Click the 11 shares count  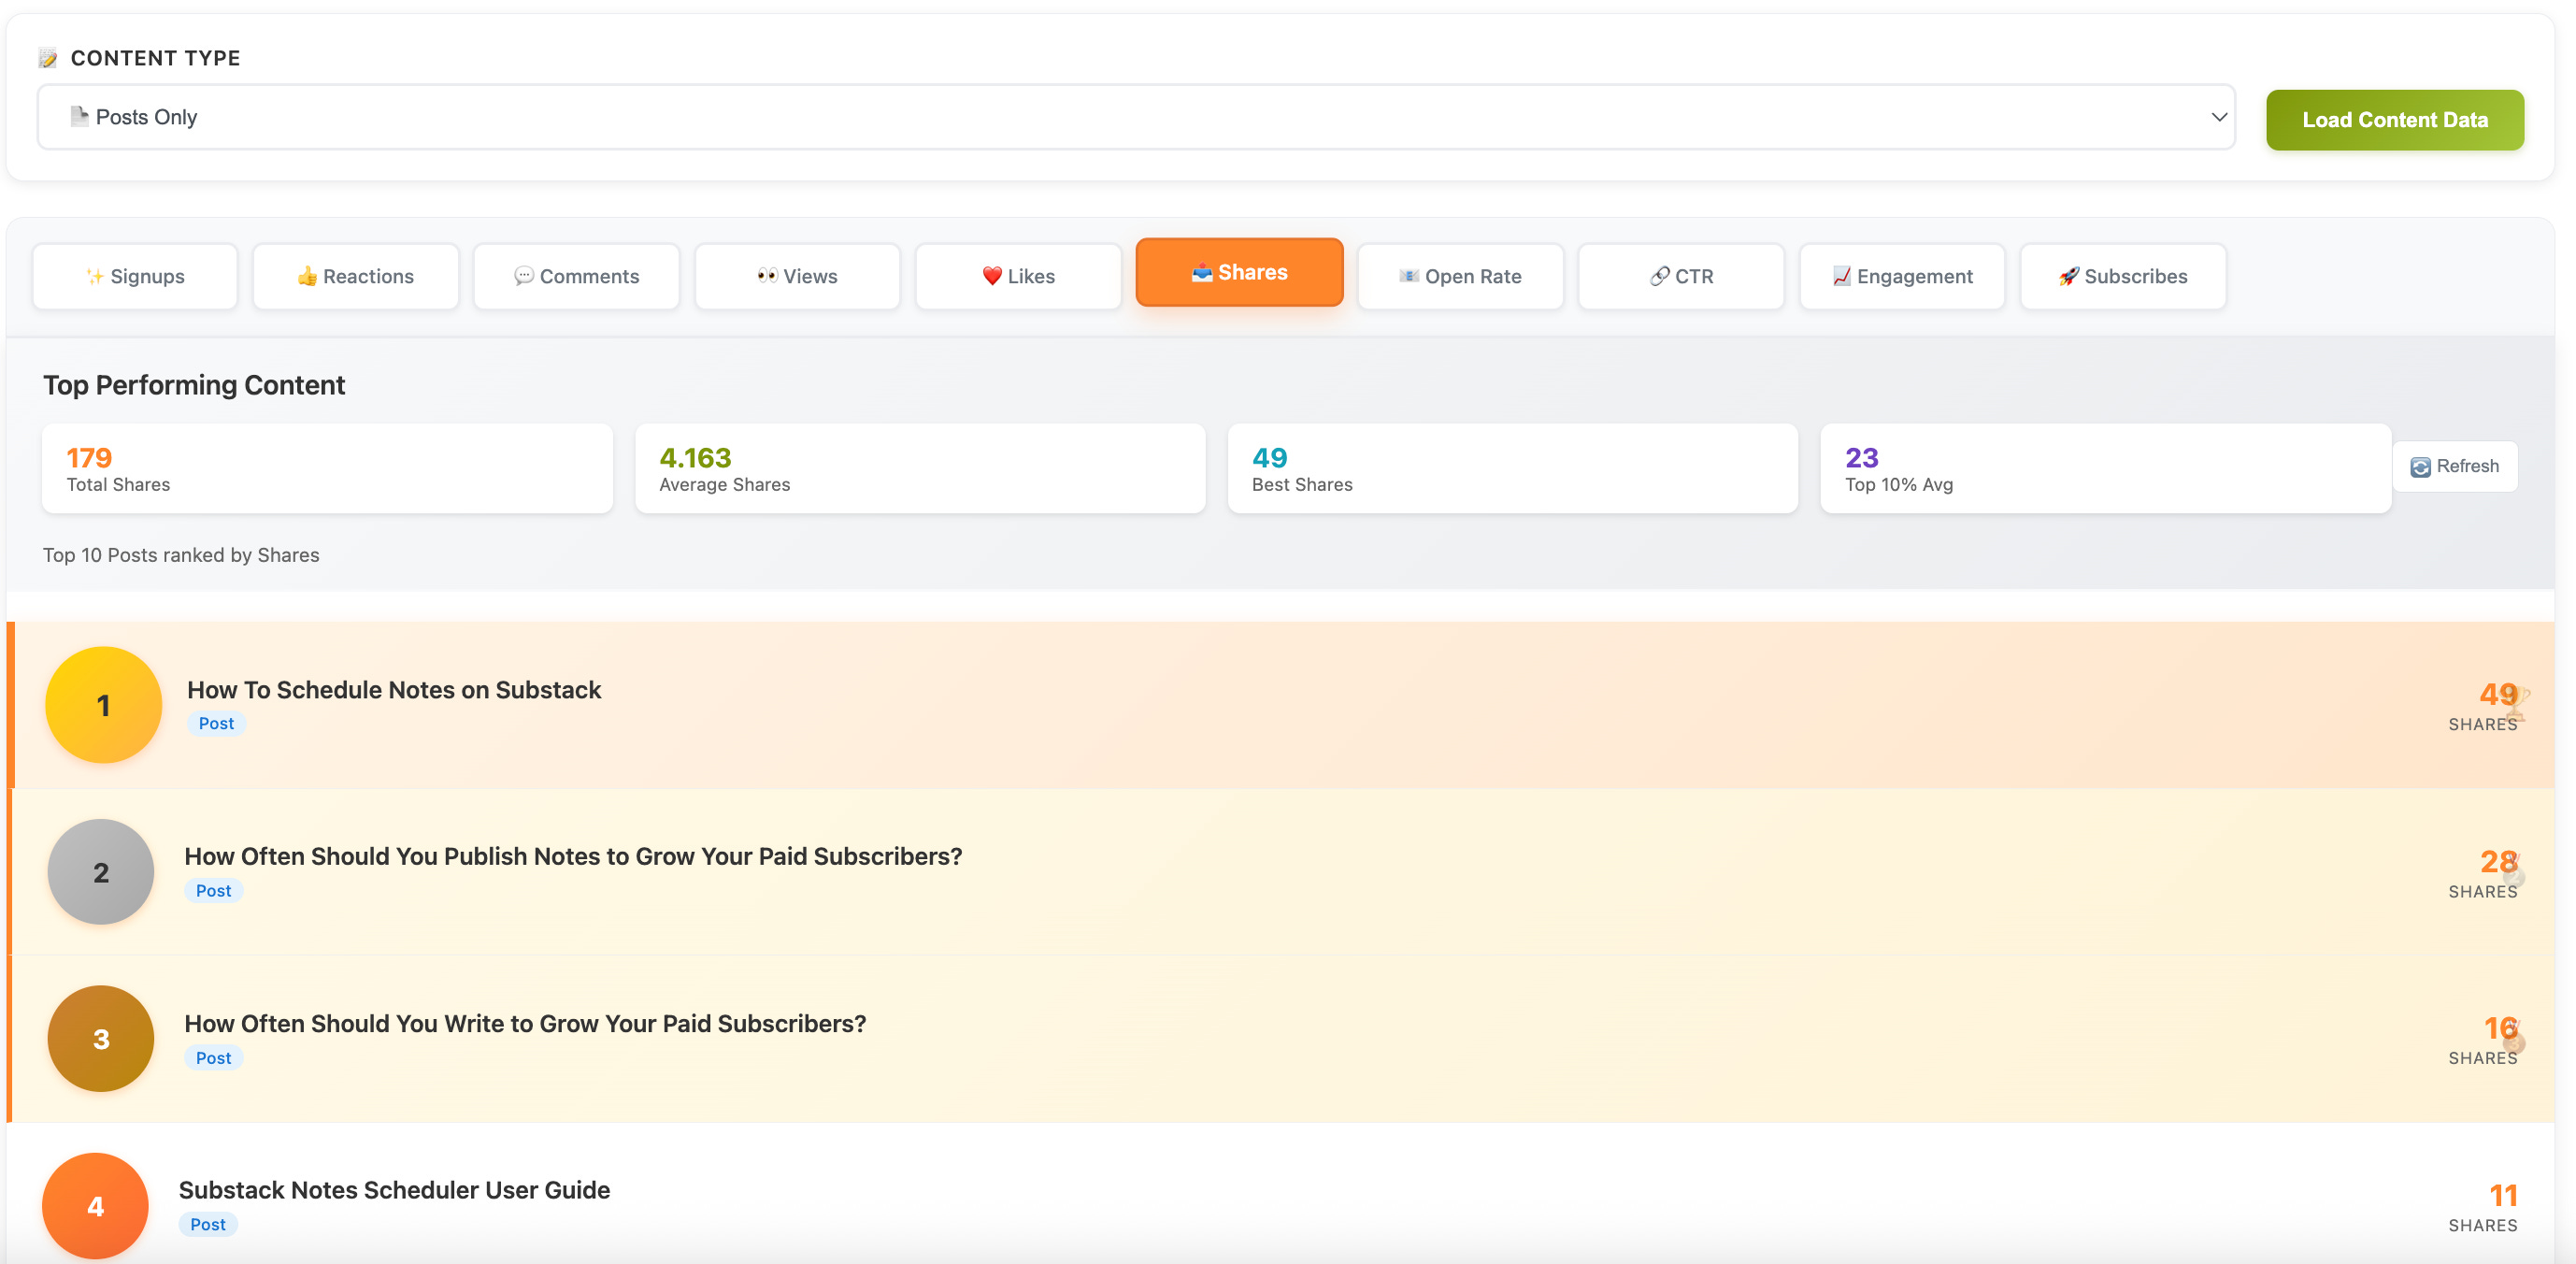[x=2503, y=1195]
